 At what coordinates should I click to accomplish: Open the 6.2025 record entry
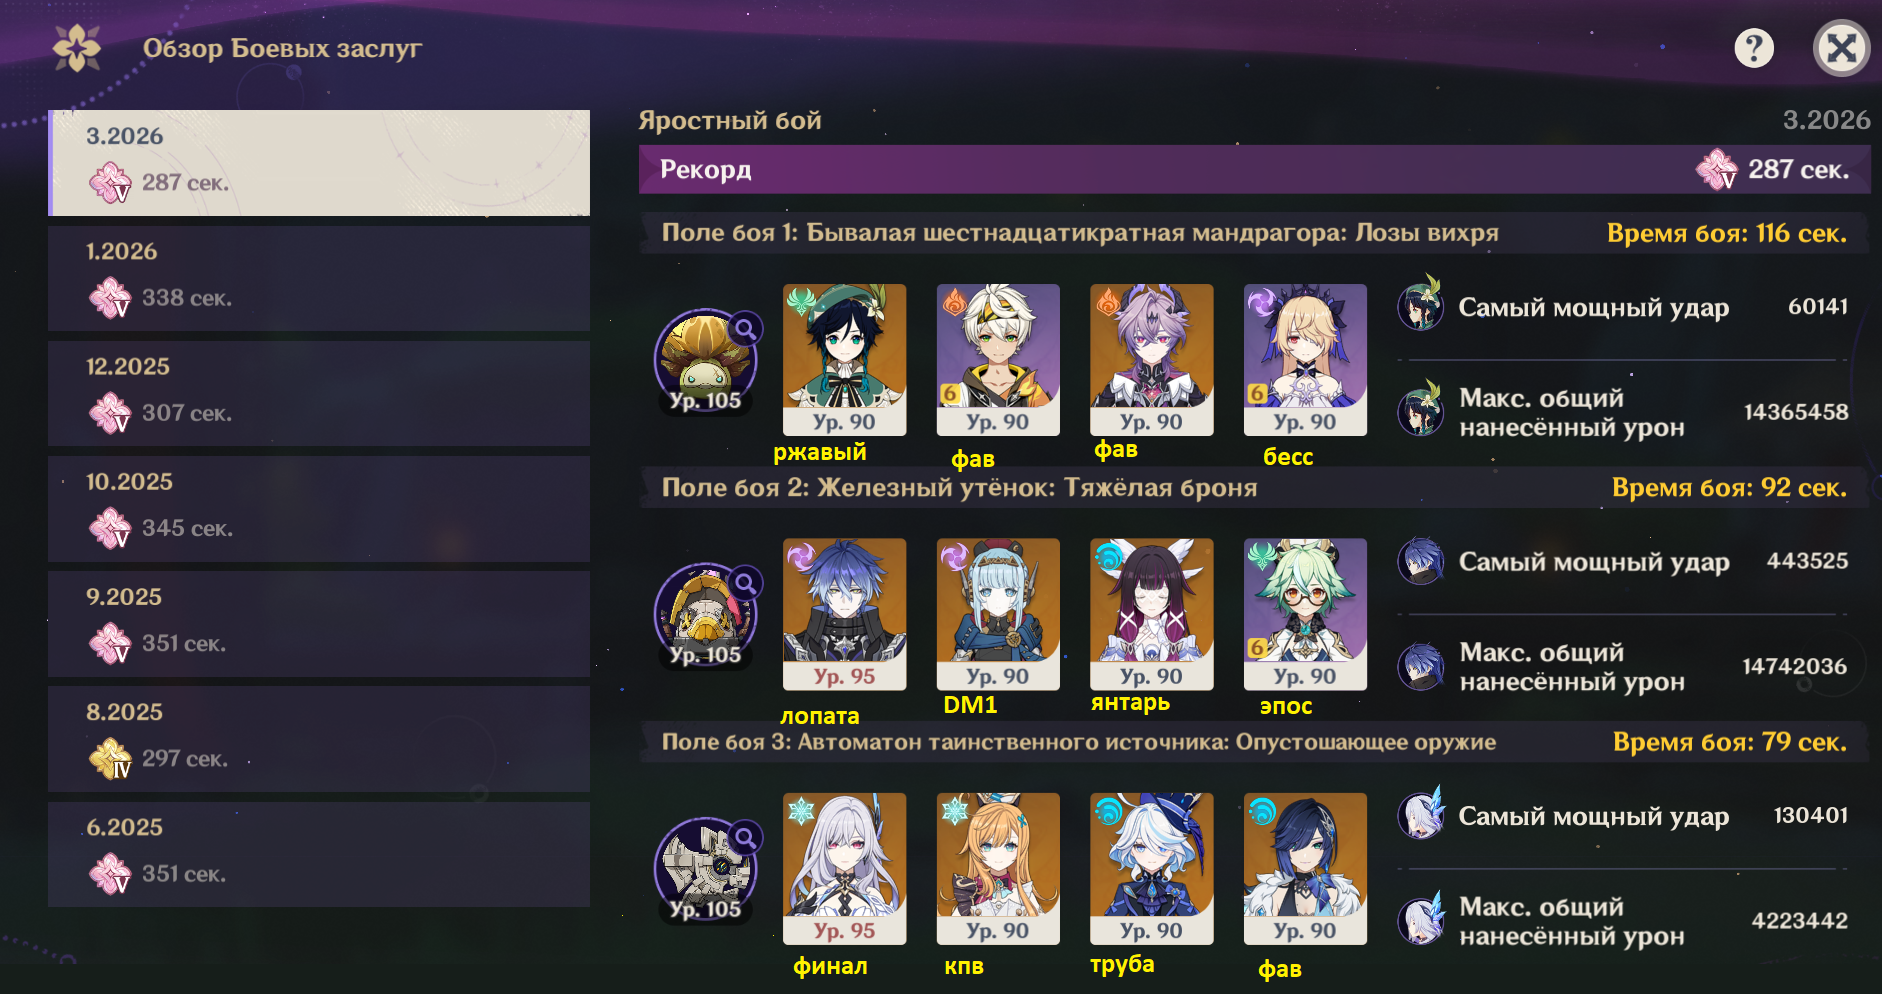pyautogui.click(x=319, y=854)
